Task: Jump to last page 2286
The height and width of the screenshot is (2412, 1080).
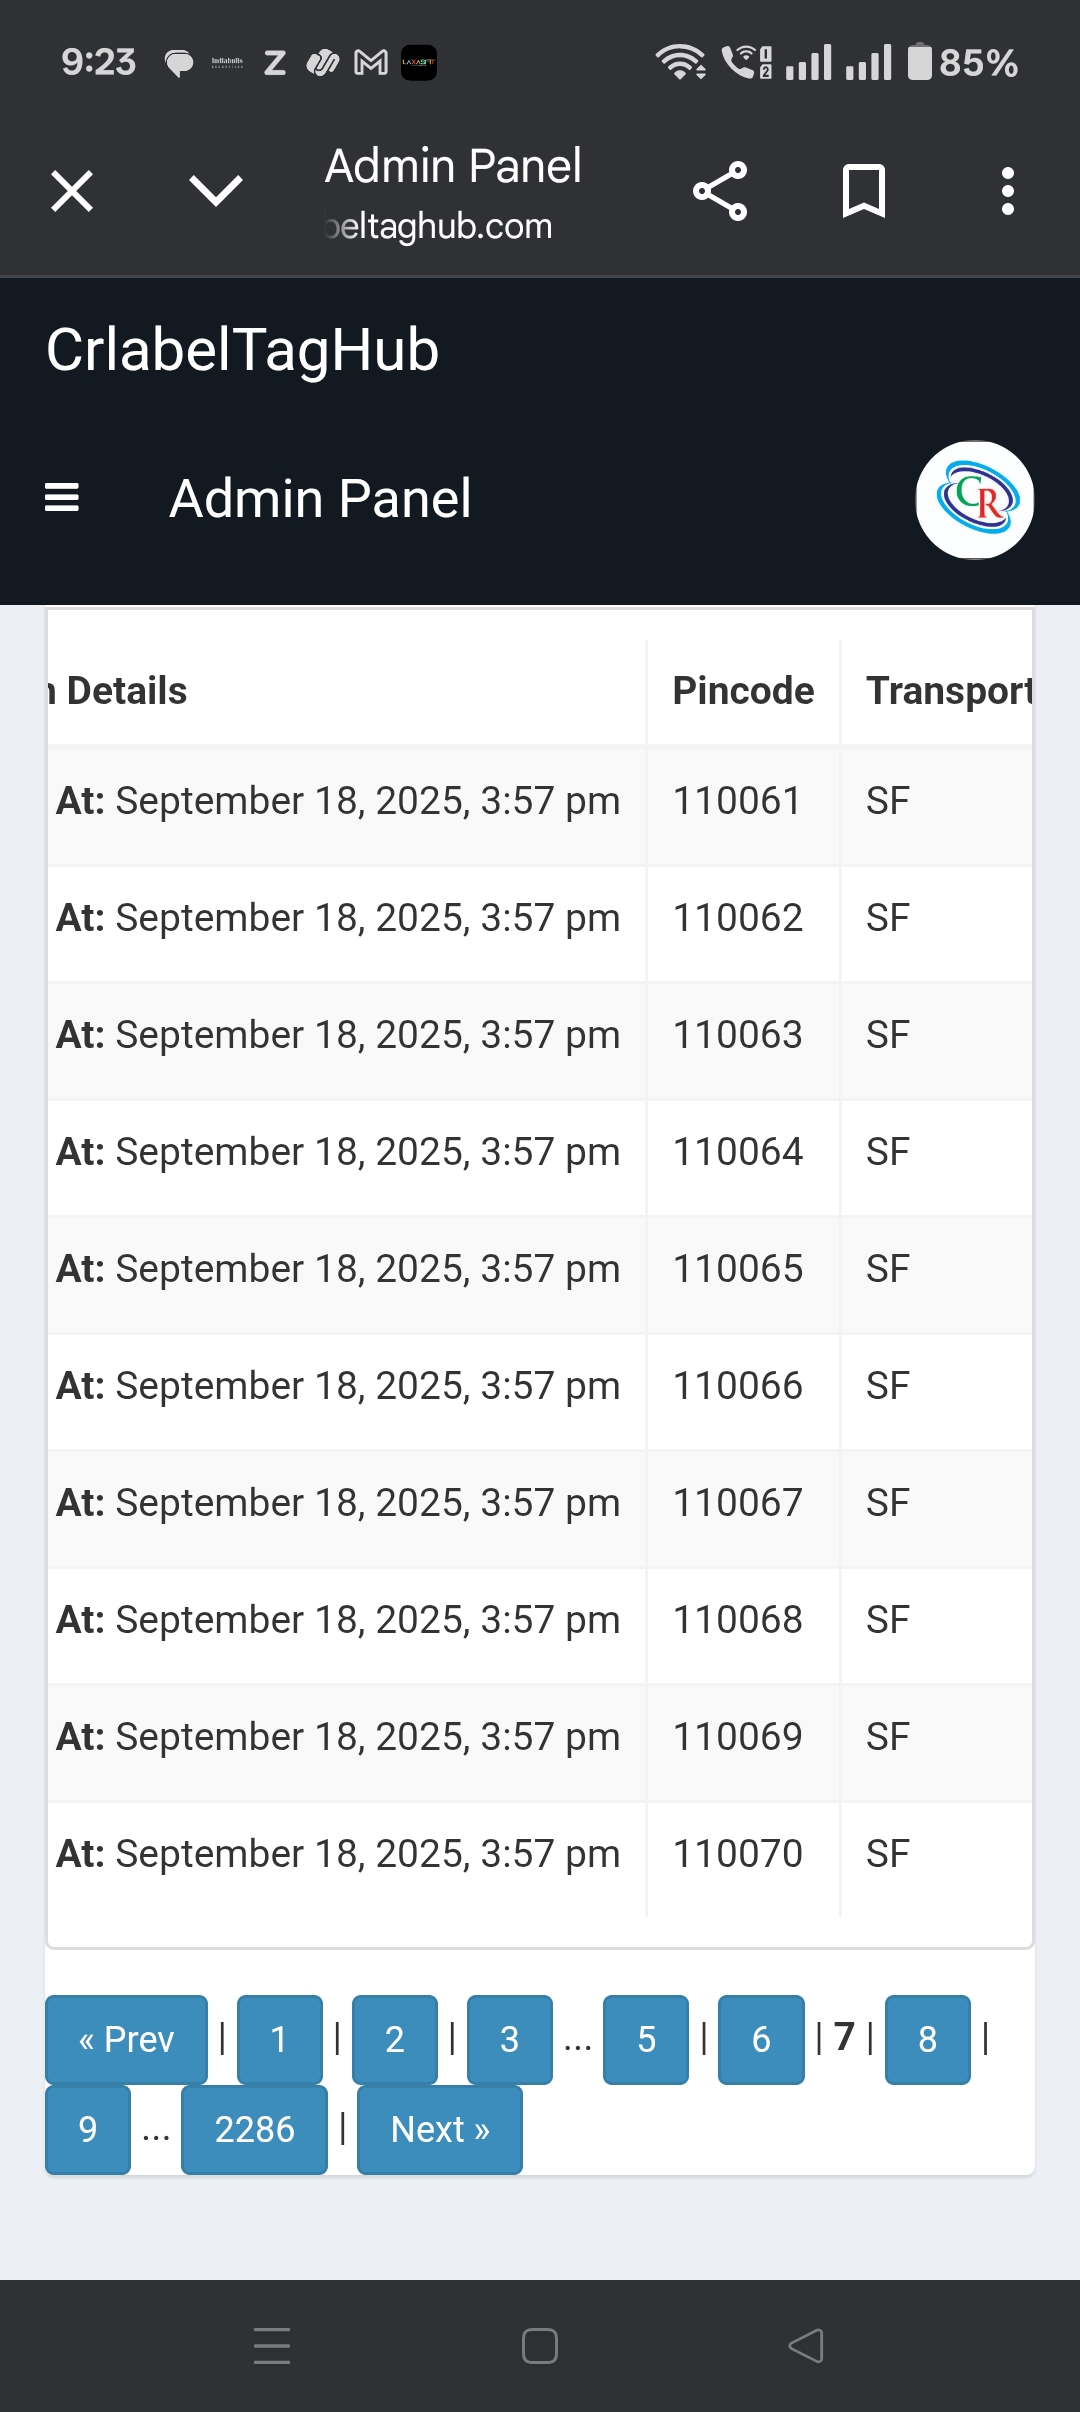Action: point(254,2129)
